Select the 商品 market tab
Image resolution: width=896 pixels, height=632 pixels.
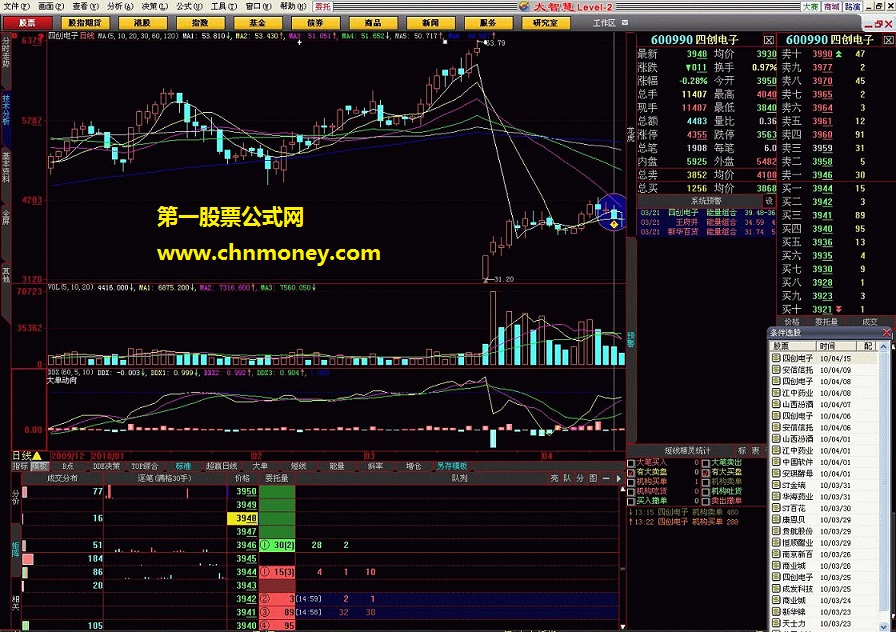point(373,23)
